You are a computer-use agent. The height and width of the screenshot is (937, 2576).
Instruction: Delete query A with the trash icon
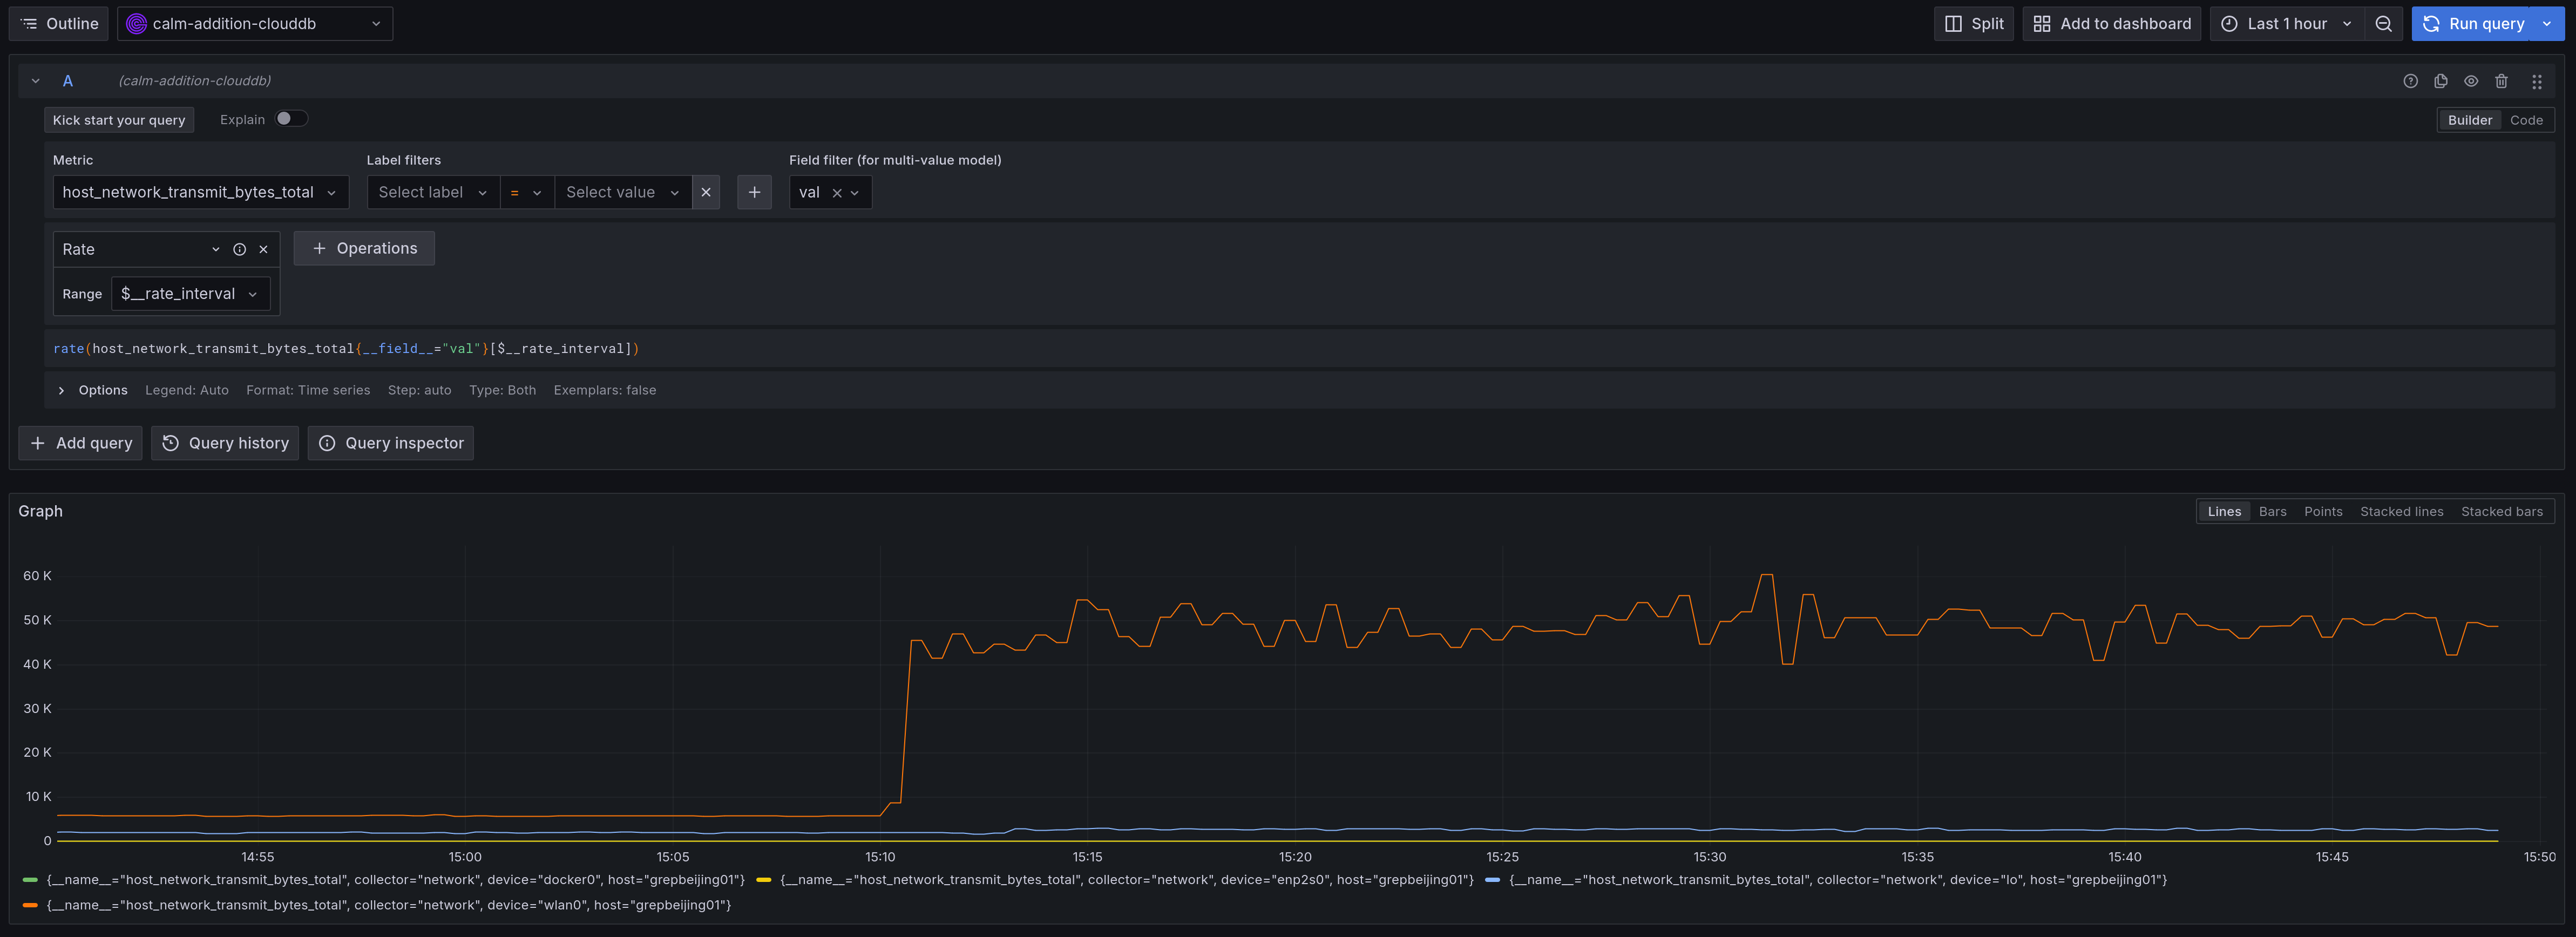click(x=2501, y=81)
